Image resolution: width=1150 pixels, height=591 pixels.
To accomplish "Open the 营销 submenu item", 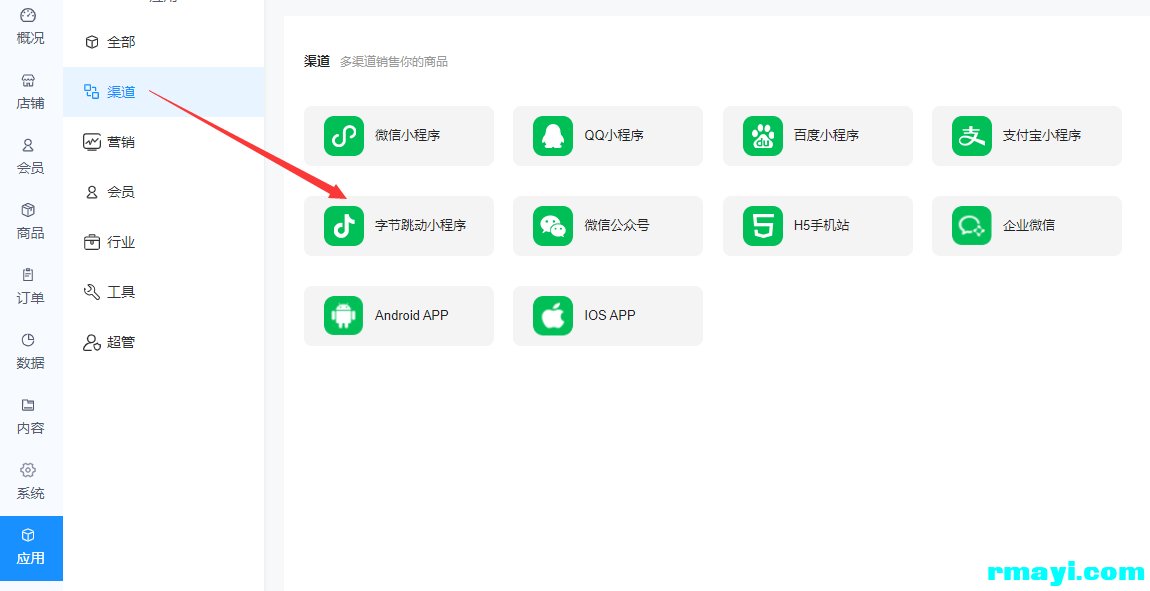I will (x=164, y=142).
